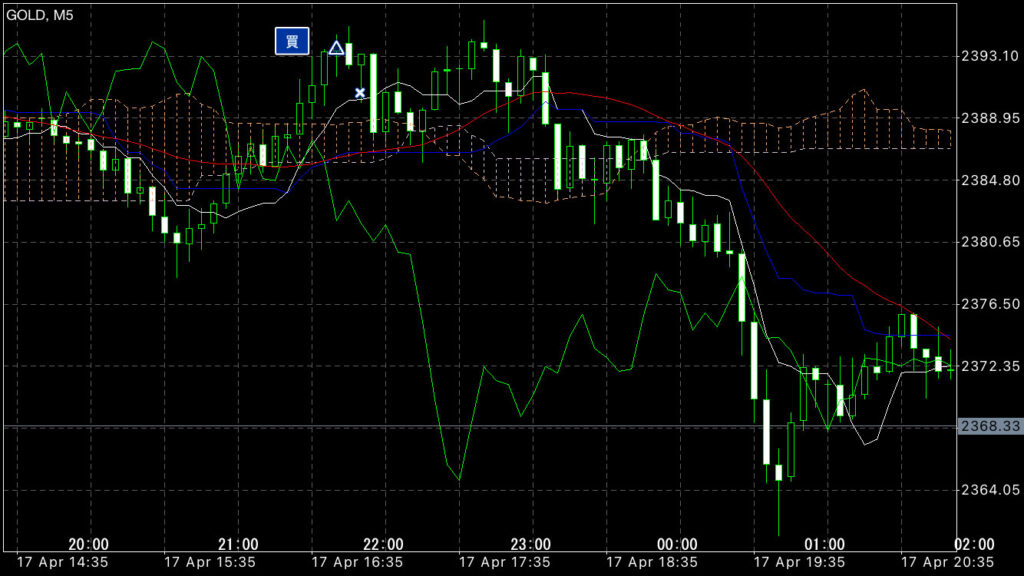
Task: Click the 2393.10 price axis label
Action: (990, 56)
